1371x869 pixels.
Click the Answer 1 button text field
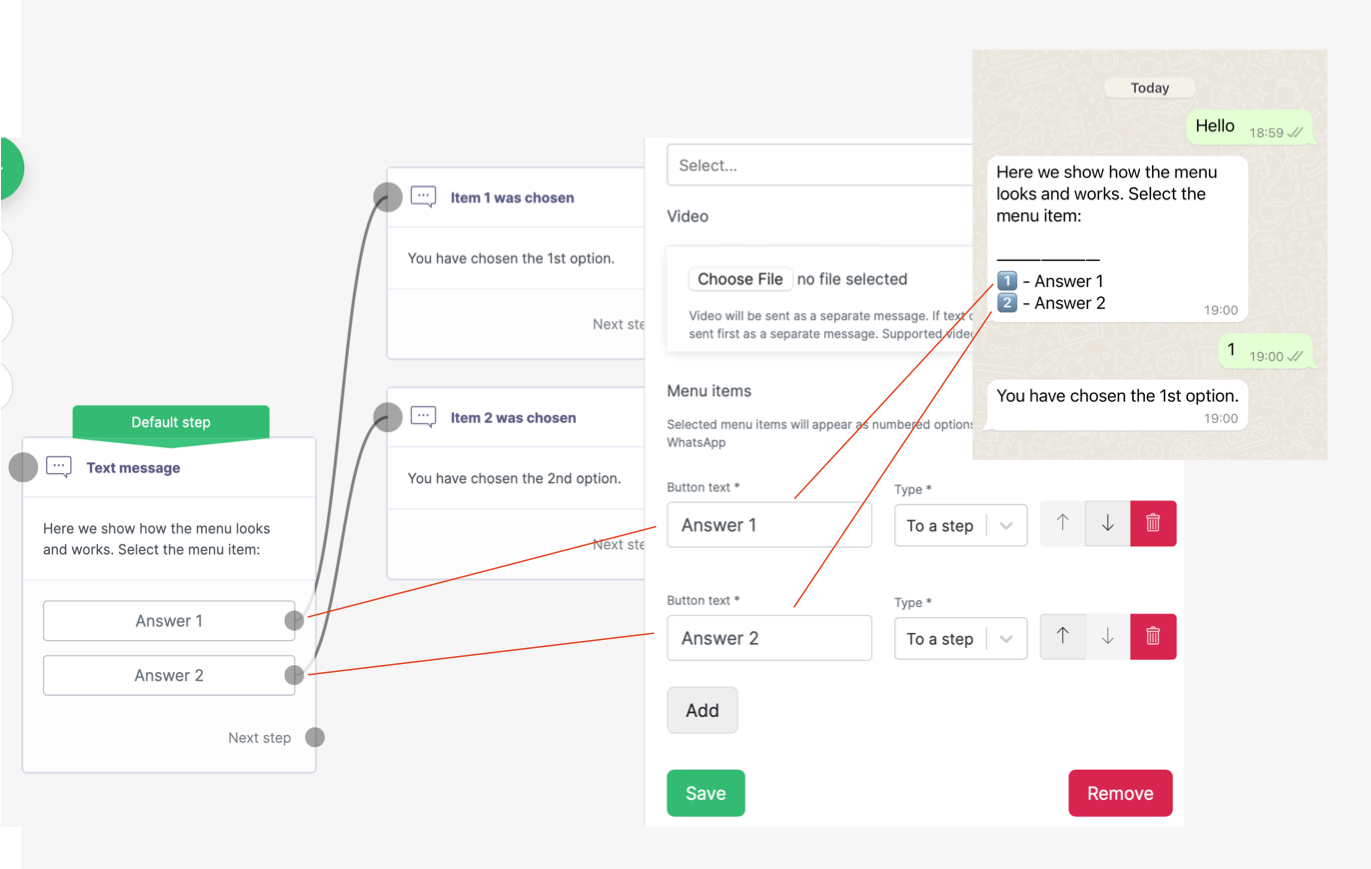(x=768, y=525)
